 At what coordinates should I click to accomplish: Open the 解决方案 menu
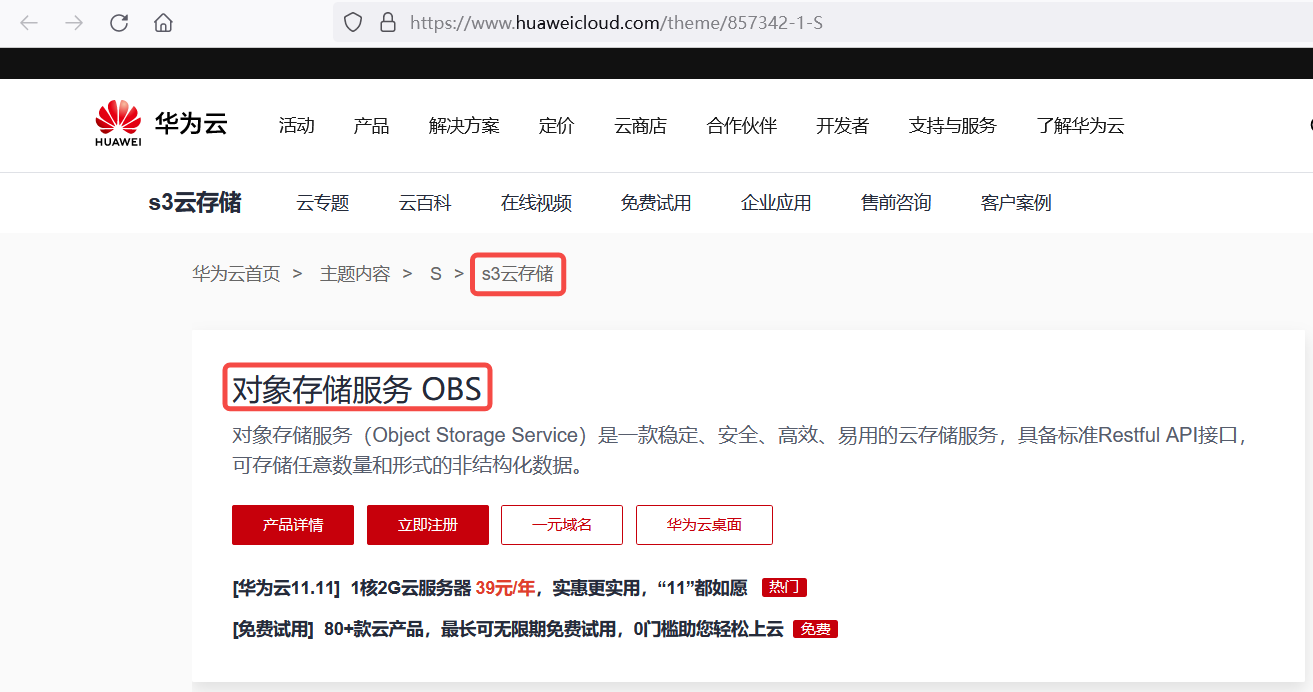click(463, 125)
